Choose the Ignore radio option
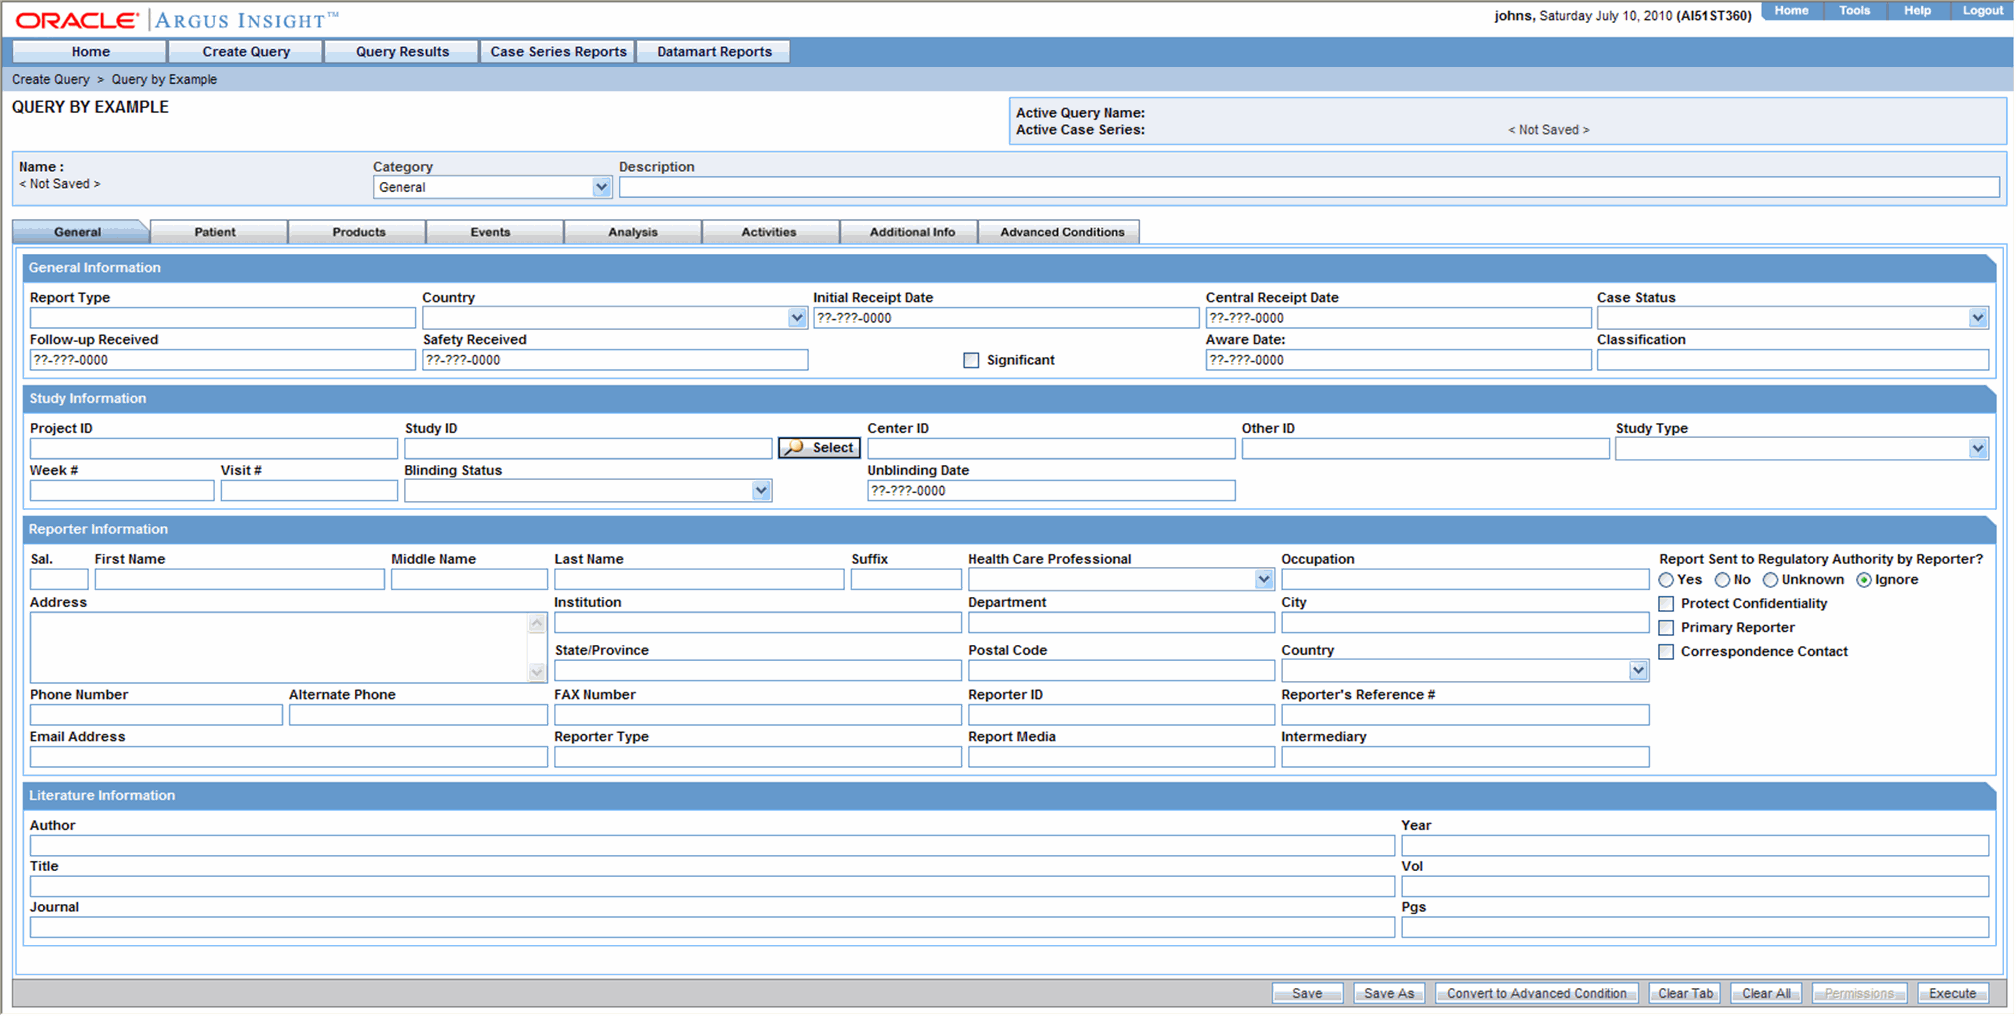The image size is (2016, 1016). pyautogui.click(x=1864, y=580)
